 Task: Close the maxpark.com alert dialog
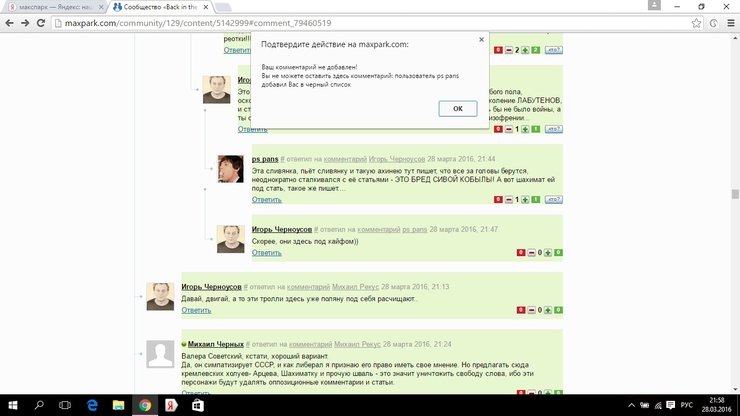tap(481, 40)
